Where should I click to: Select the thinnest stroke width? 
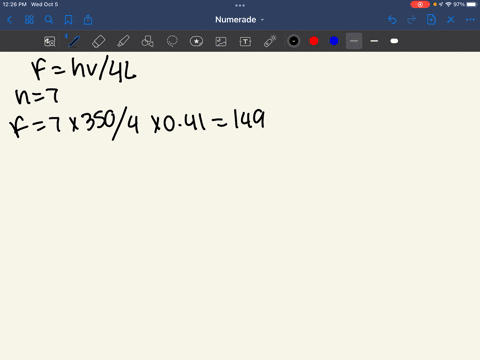[354, 41]
